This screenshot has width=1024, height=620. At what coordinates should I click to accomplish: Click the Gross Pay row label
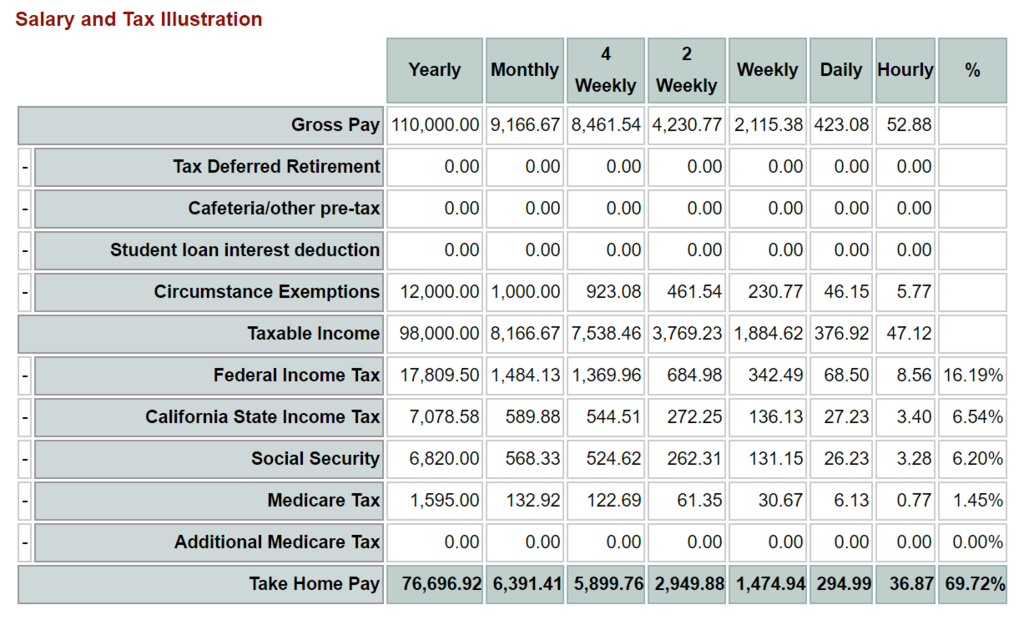pyautogui.click(x=335, y=125)
